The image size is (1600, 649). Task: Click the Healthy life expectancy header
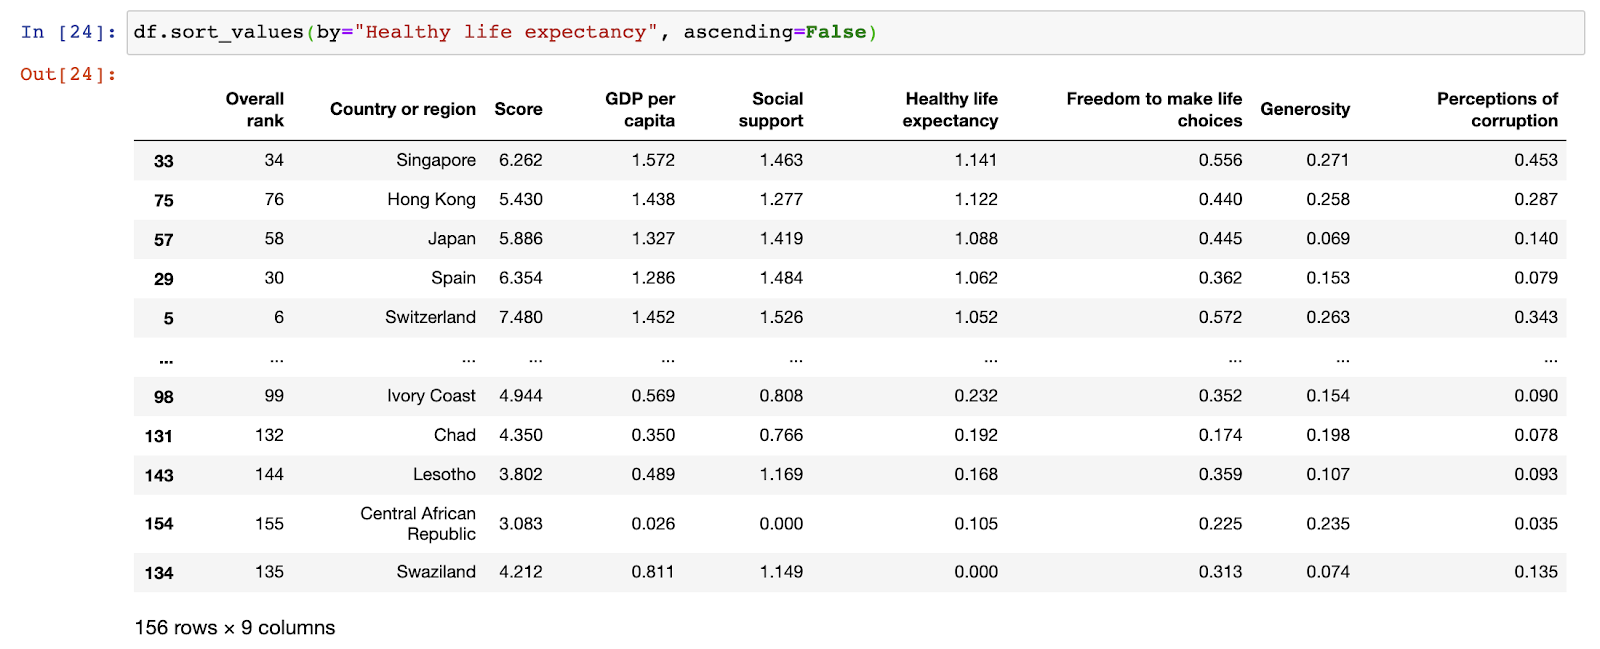coord(950,109)
